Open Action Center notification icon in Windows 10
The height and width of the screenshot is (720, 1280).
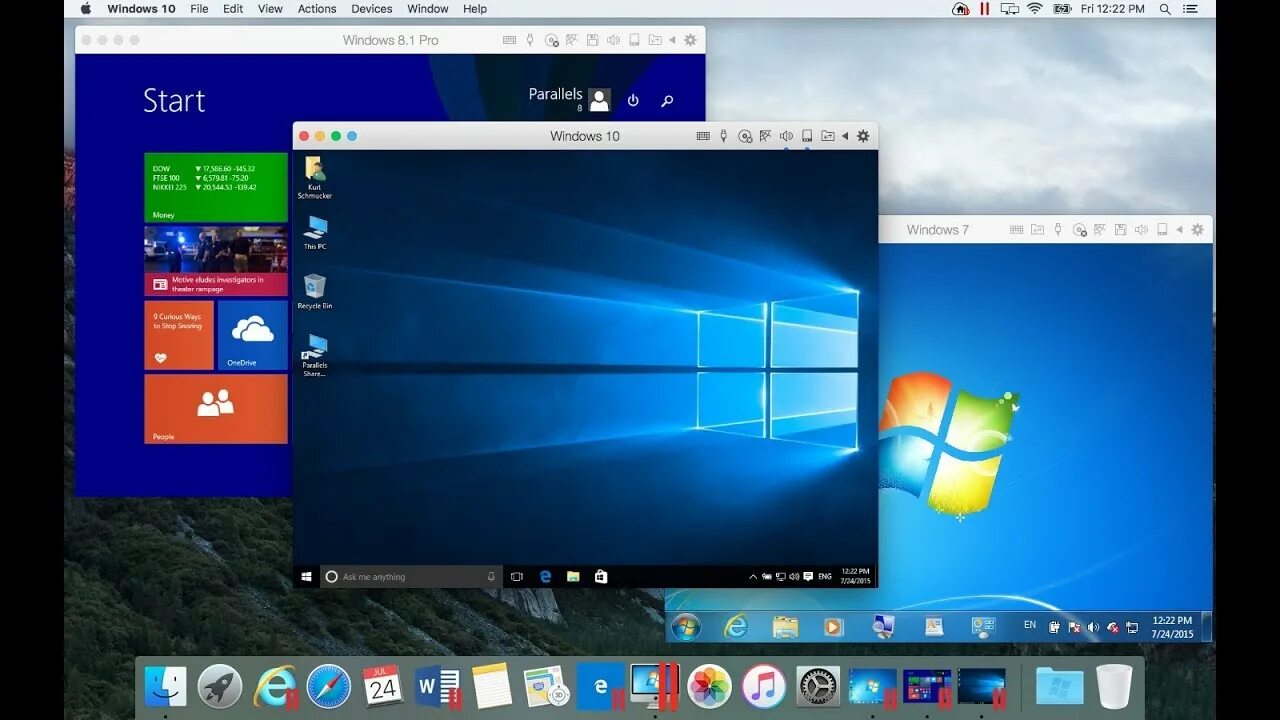tap(808, 577)
